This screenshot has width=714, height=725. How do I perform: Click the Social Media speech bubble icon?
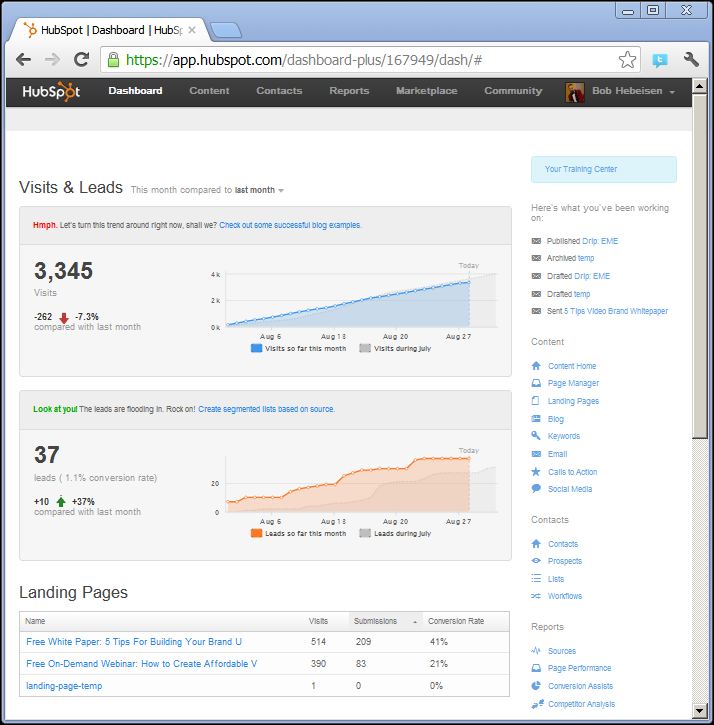[537, 489]
